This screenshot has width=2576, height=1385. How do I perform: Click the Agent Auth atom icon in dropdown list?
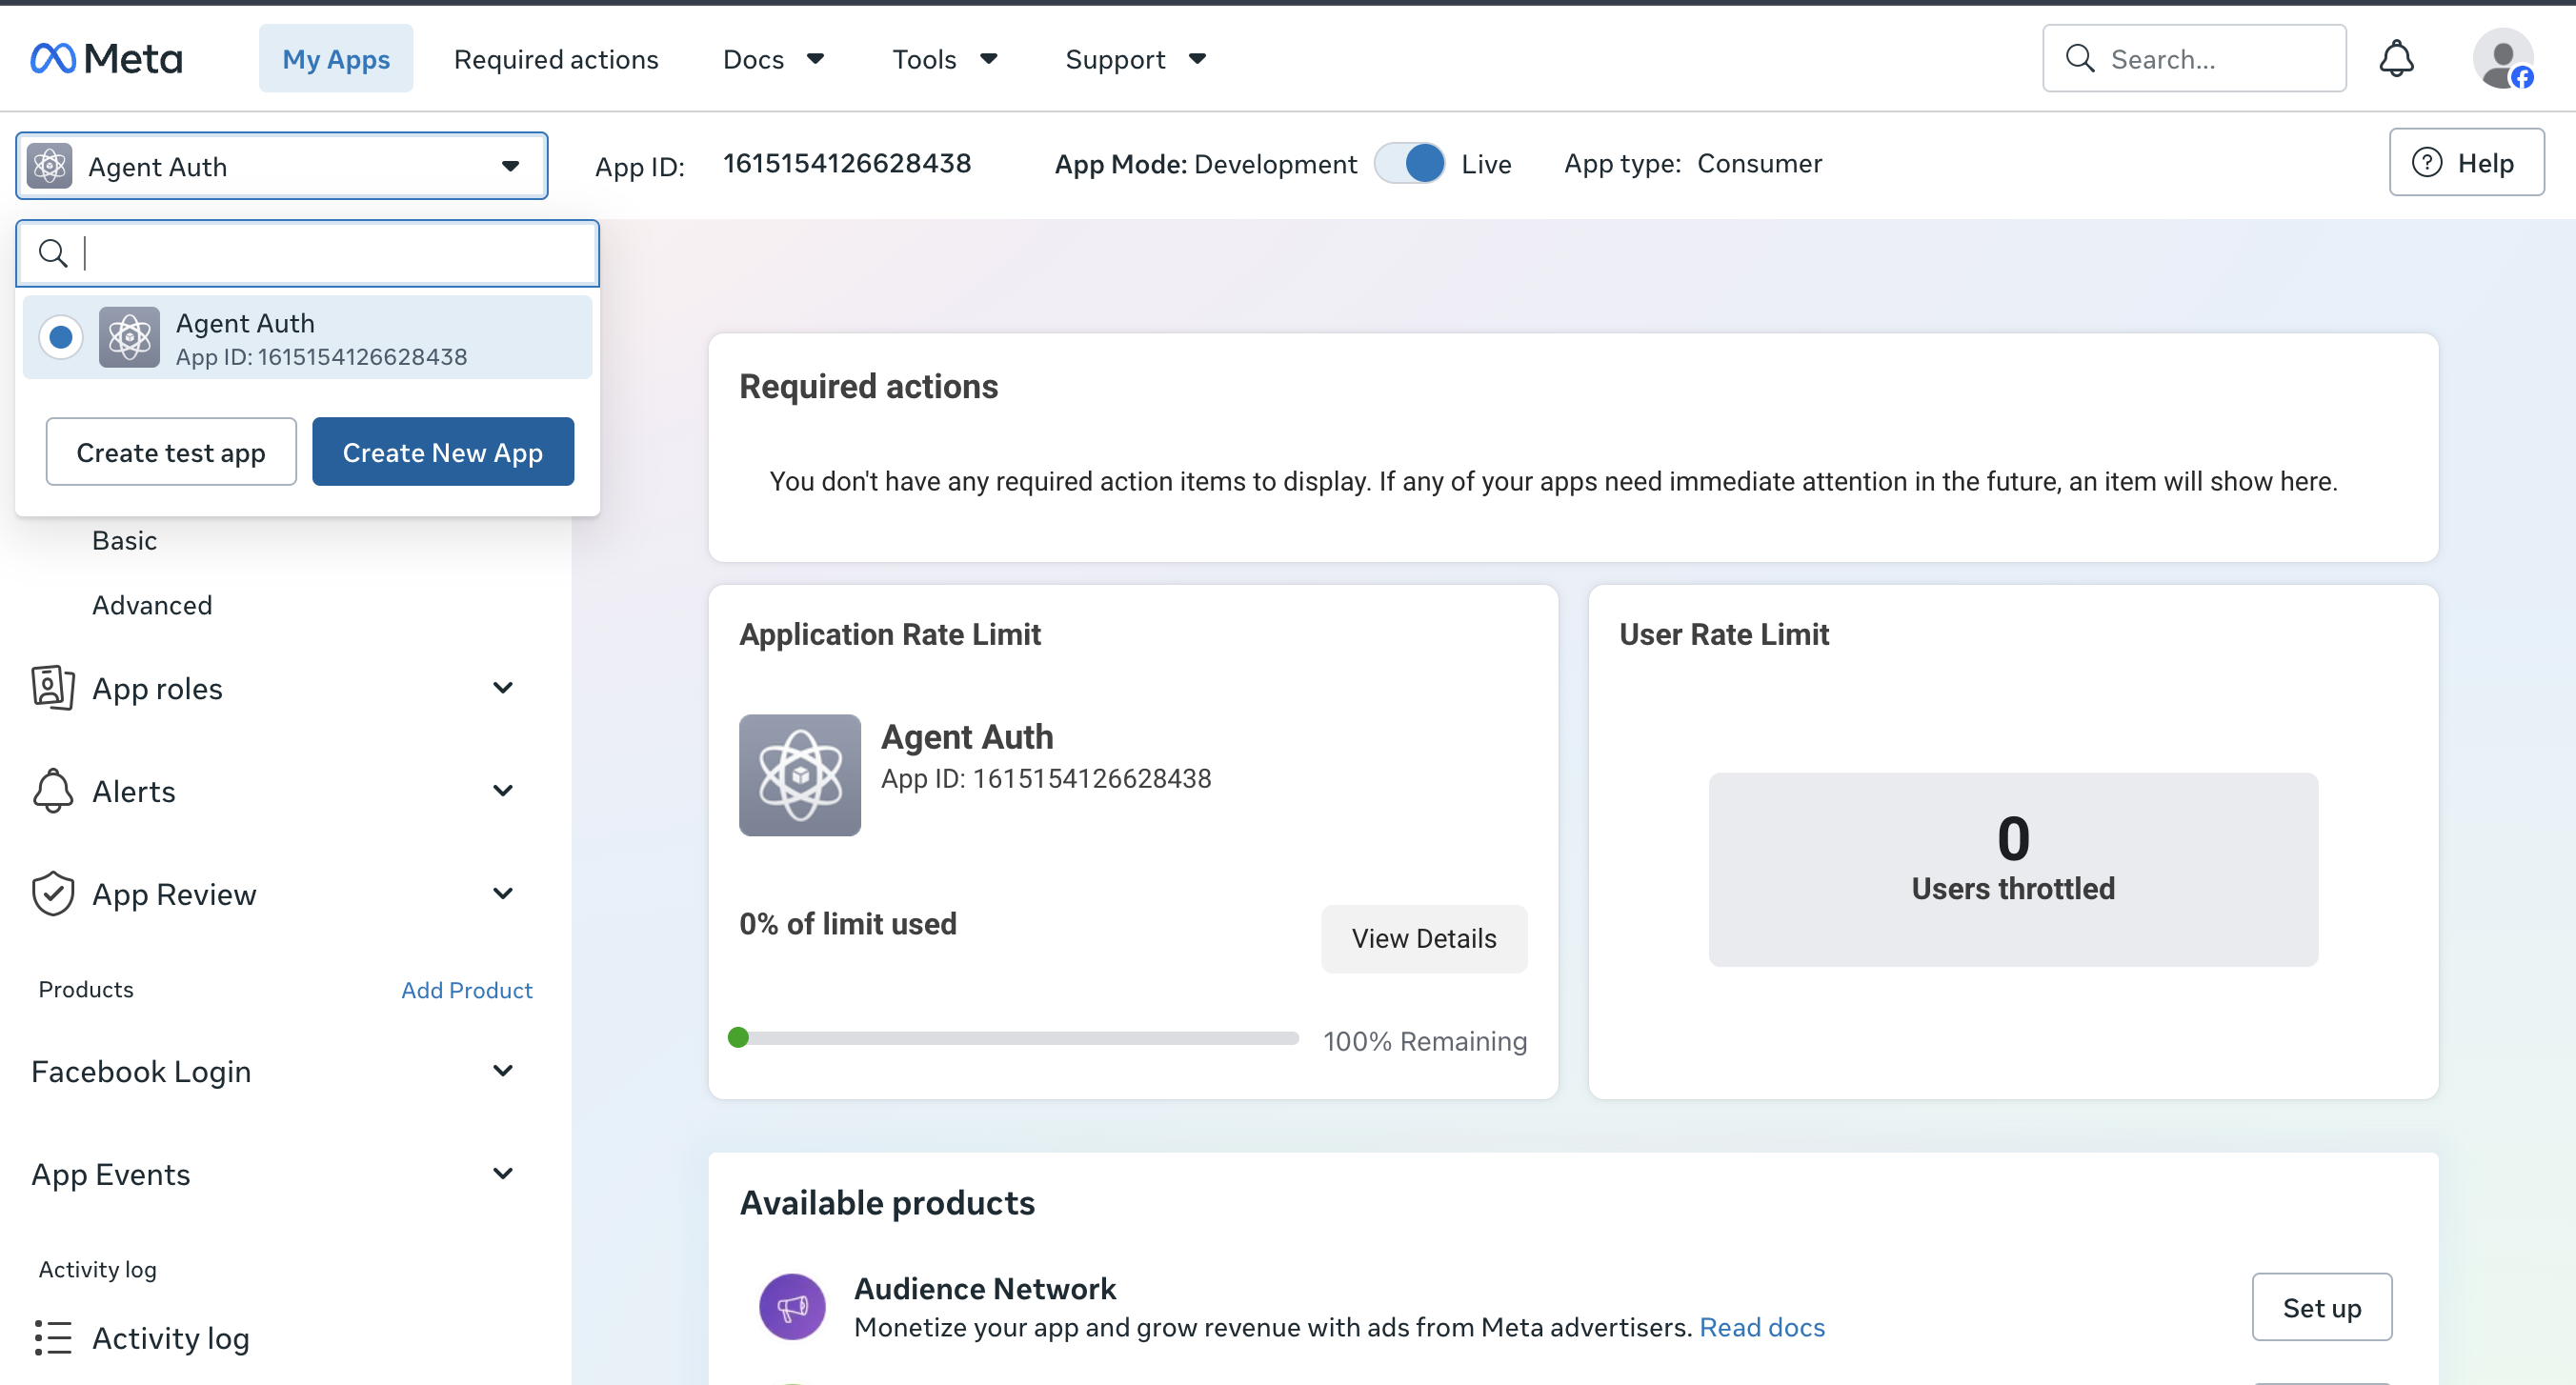(129, 338)
